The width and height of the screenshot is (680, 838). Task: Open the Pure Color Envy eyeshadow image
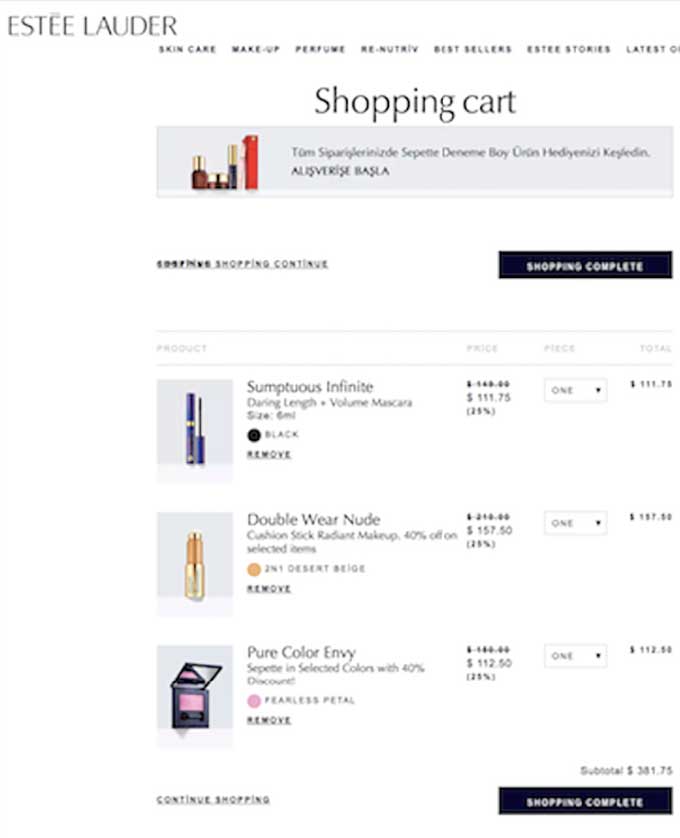(195, 696)
